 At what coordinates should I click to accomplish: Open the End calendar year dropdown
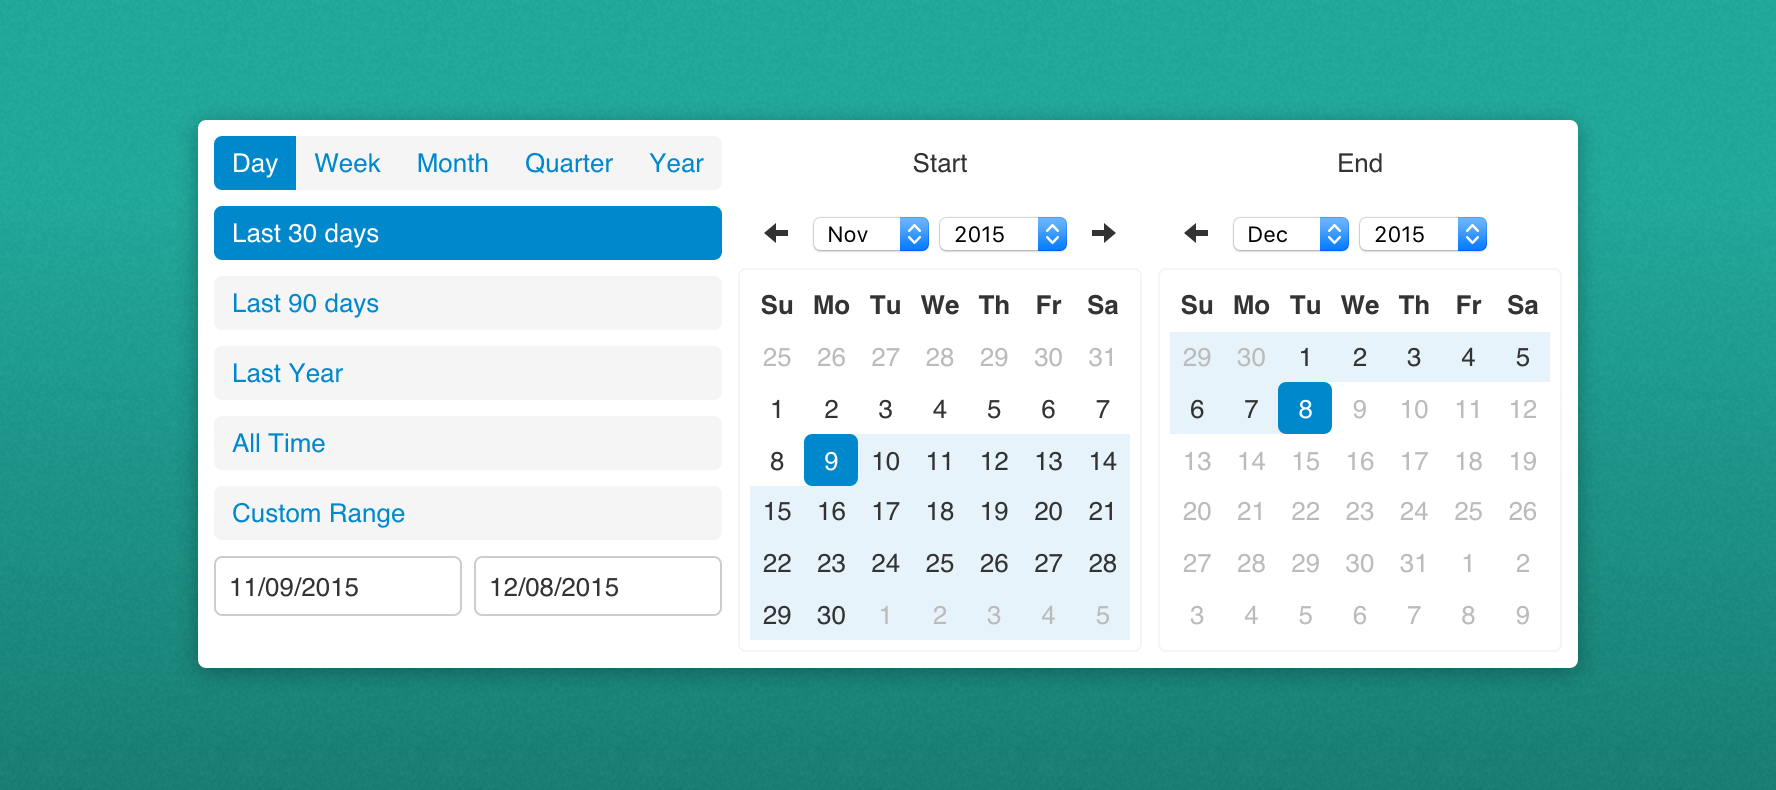click(1422, 234)
